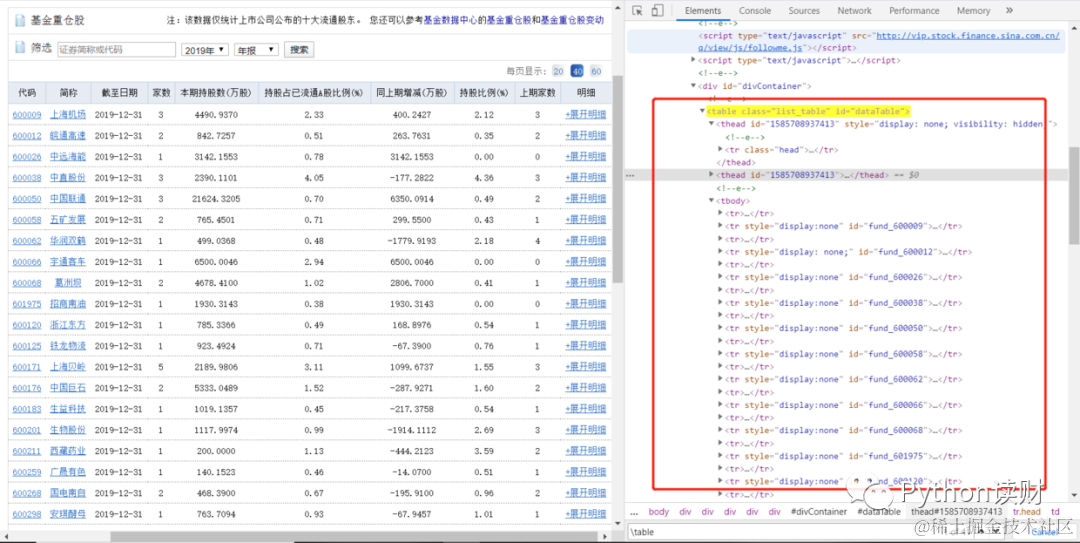Open the 年报 report type dropdown
The width and height of the screenshot is (1080, 543).
[x=256, y=50]
